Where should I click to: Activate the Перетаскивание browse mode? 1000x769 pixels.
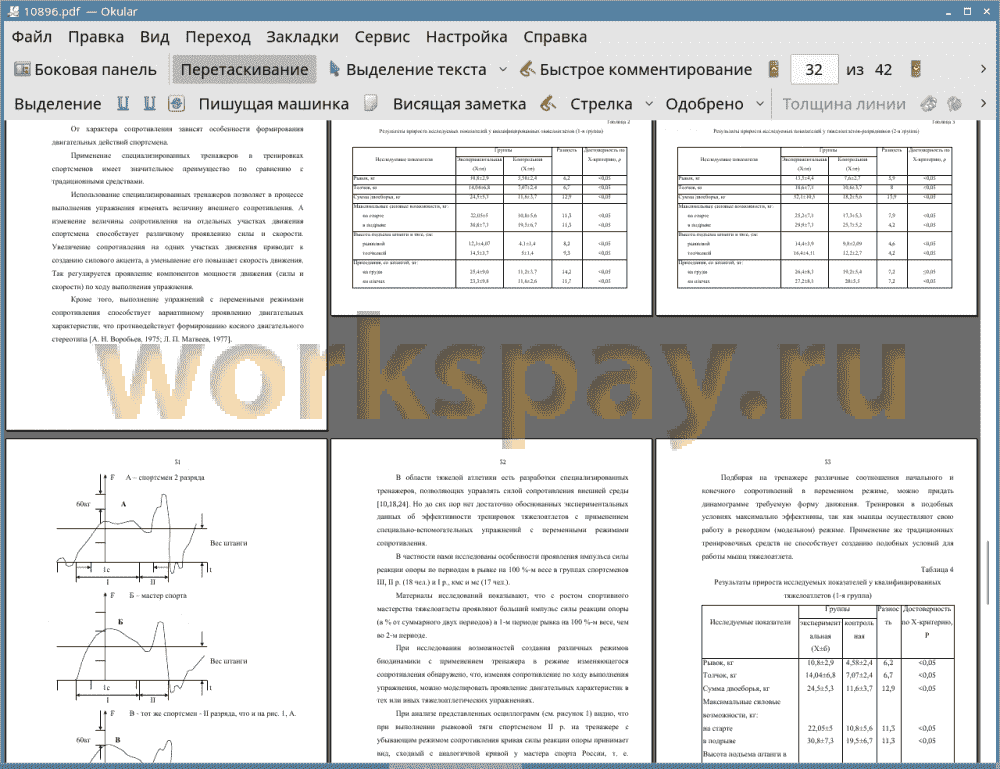(x=244, y=70)
